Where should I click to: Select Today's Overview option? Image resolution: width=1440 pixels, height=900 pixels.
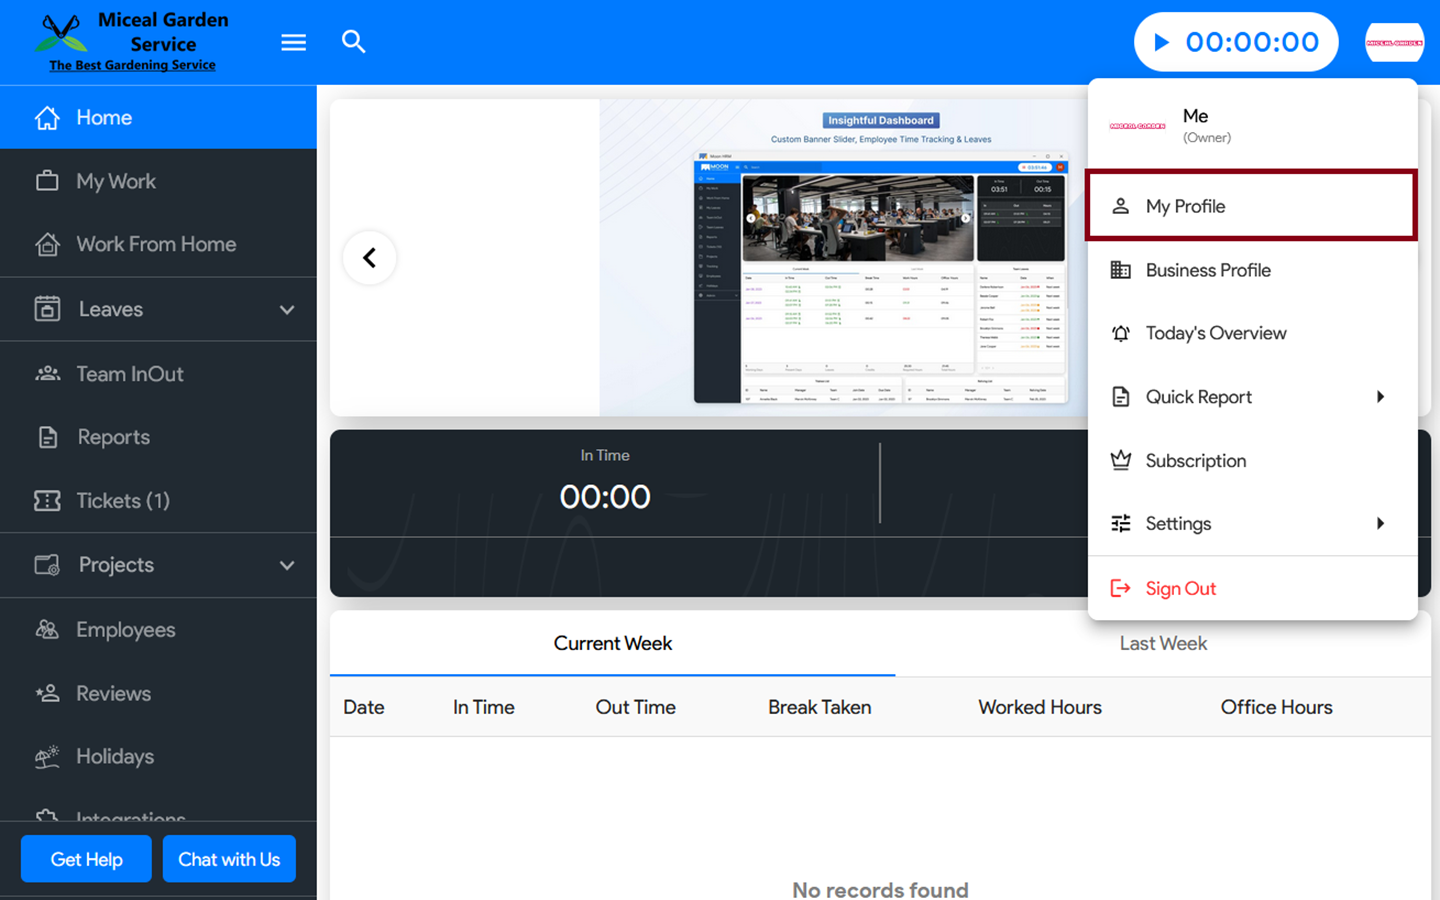1215,333
